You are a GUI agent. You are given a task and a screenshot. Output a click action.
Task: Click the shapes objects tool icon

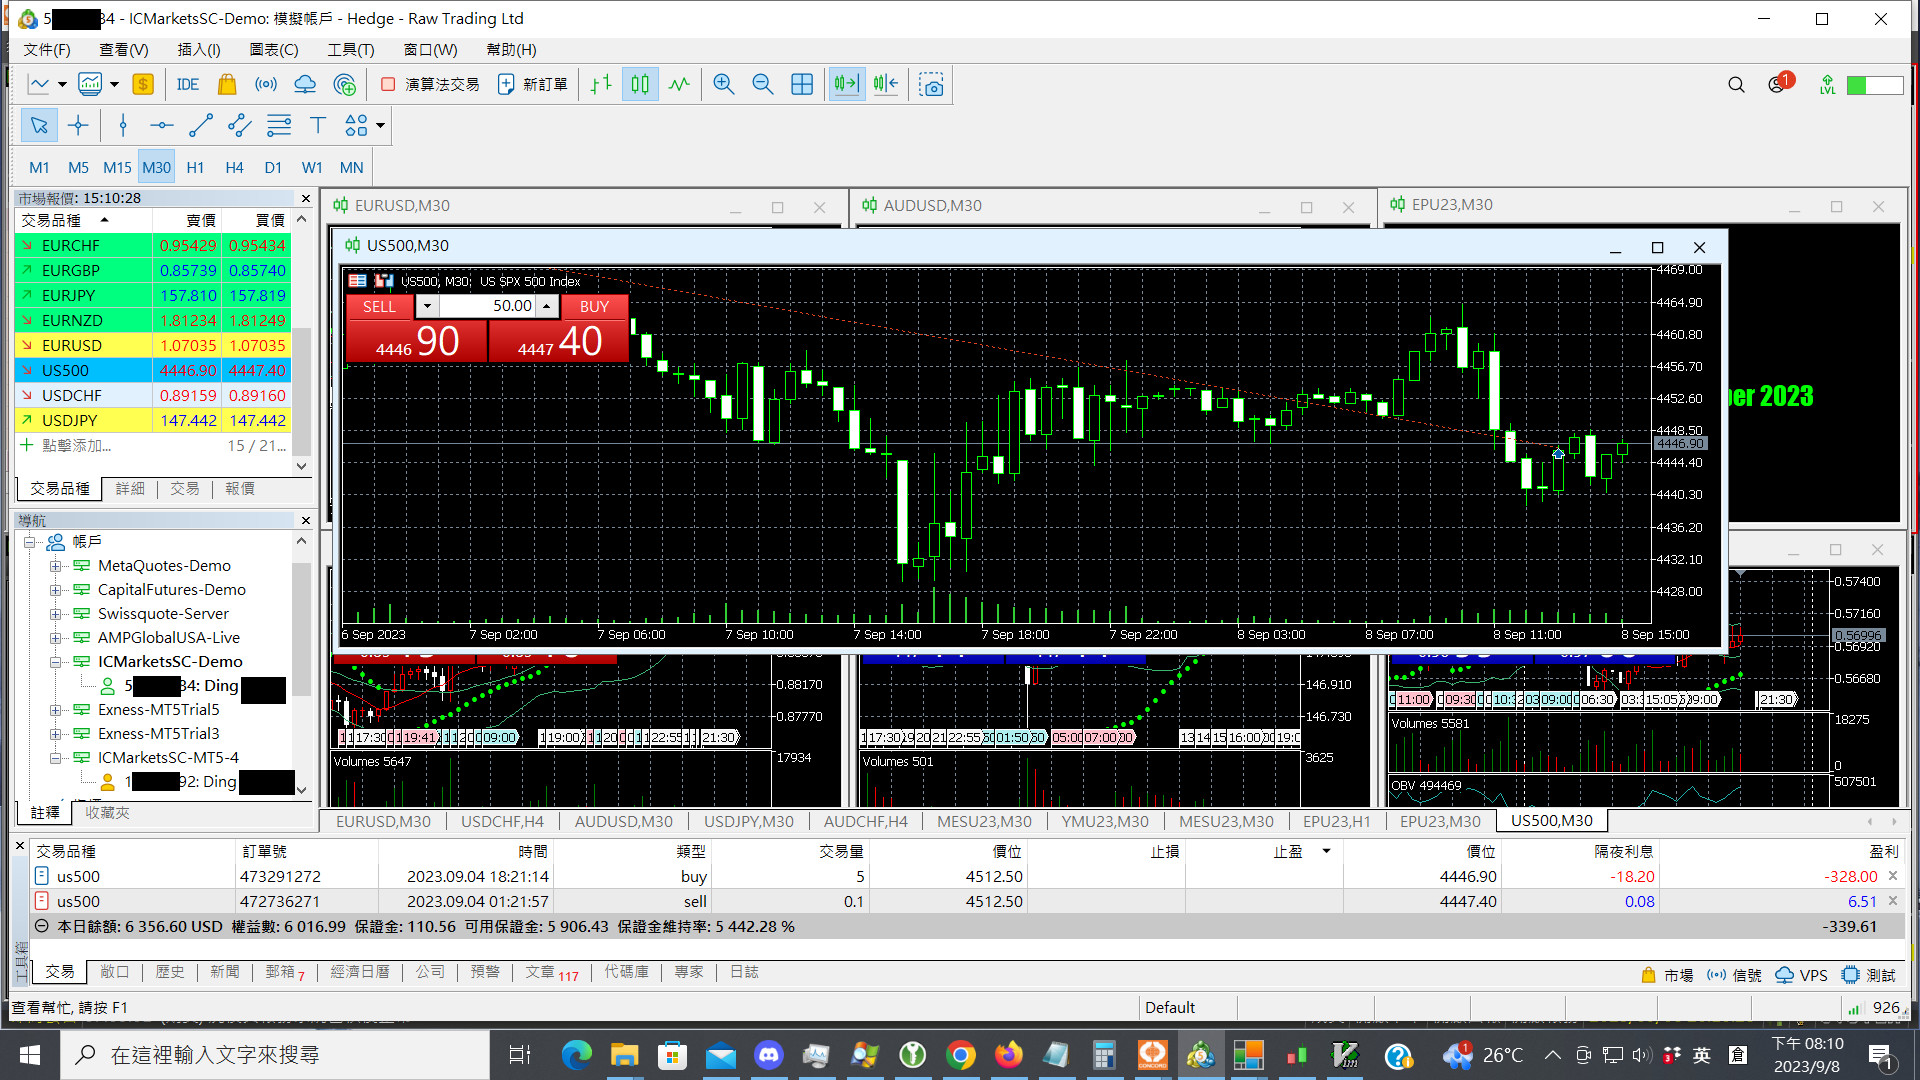(356, 125)
